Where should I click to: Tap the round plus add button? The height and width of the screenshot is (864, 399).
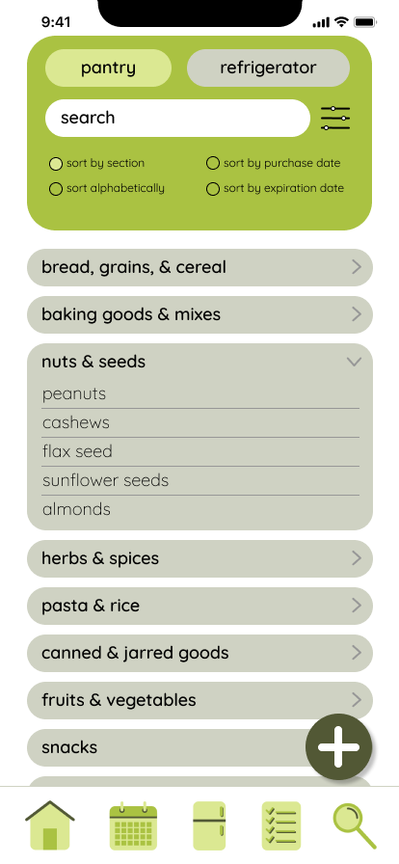click(x=339, y=747)
